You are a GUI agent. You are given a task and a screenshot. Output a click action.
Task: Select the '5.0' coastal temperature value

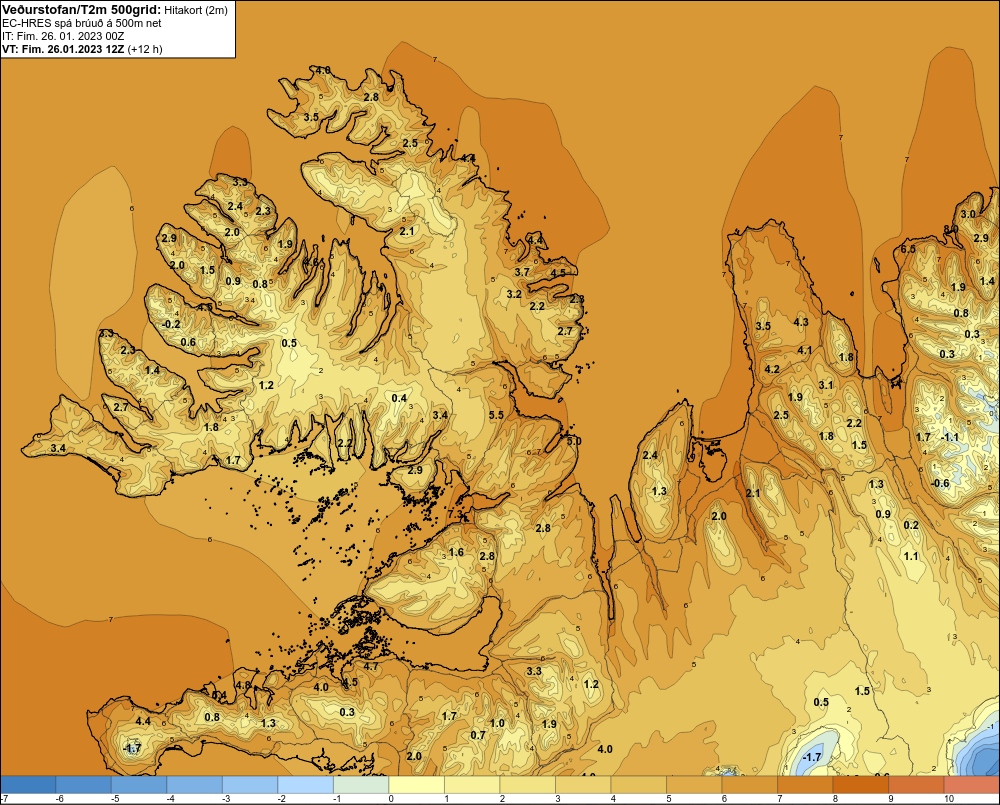[x=574, y=441]
